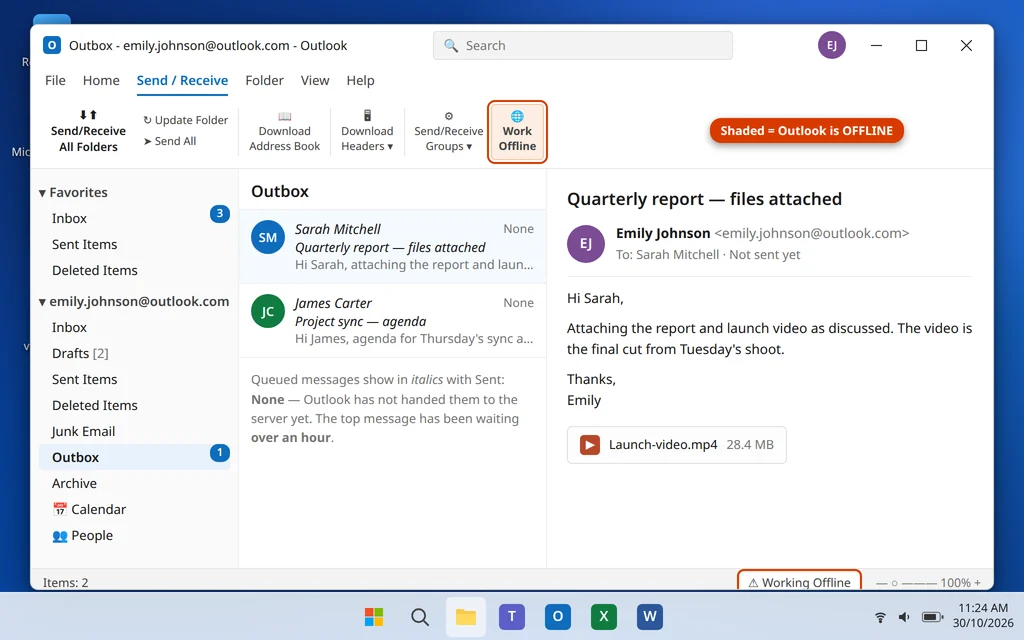Image resolution: width=1024 pixels, height=640 pixels.
Task: Click the Emily Johnson sender name
Action: 663,233
